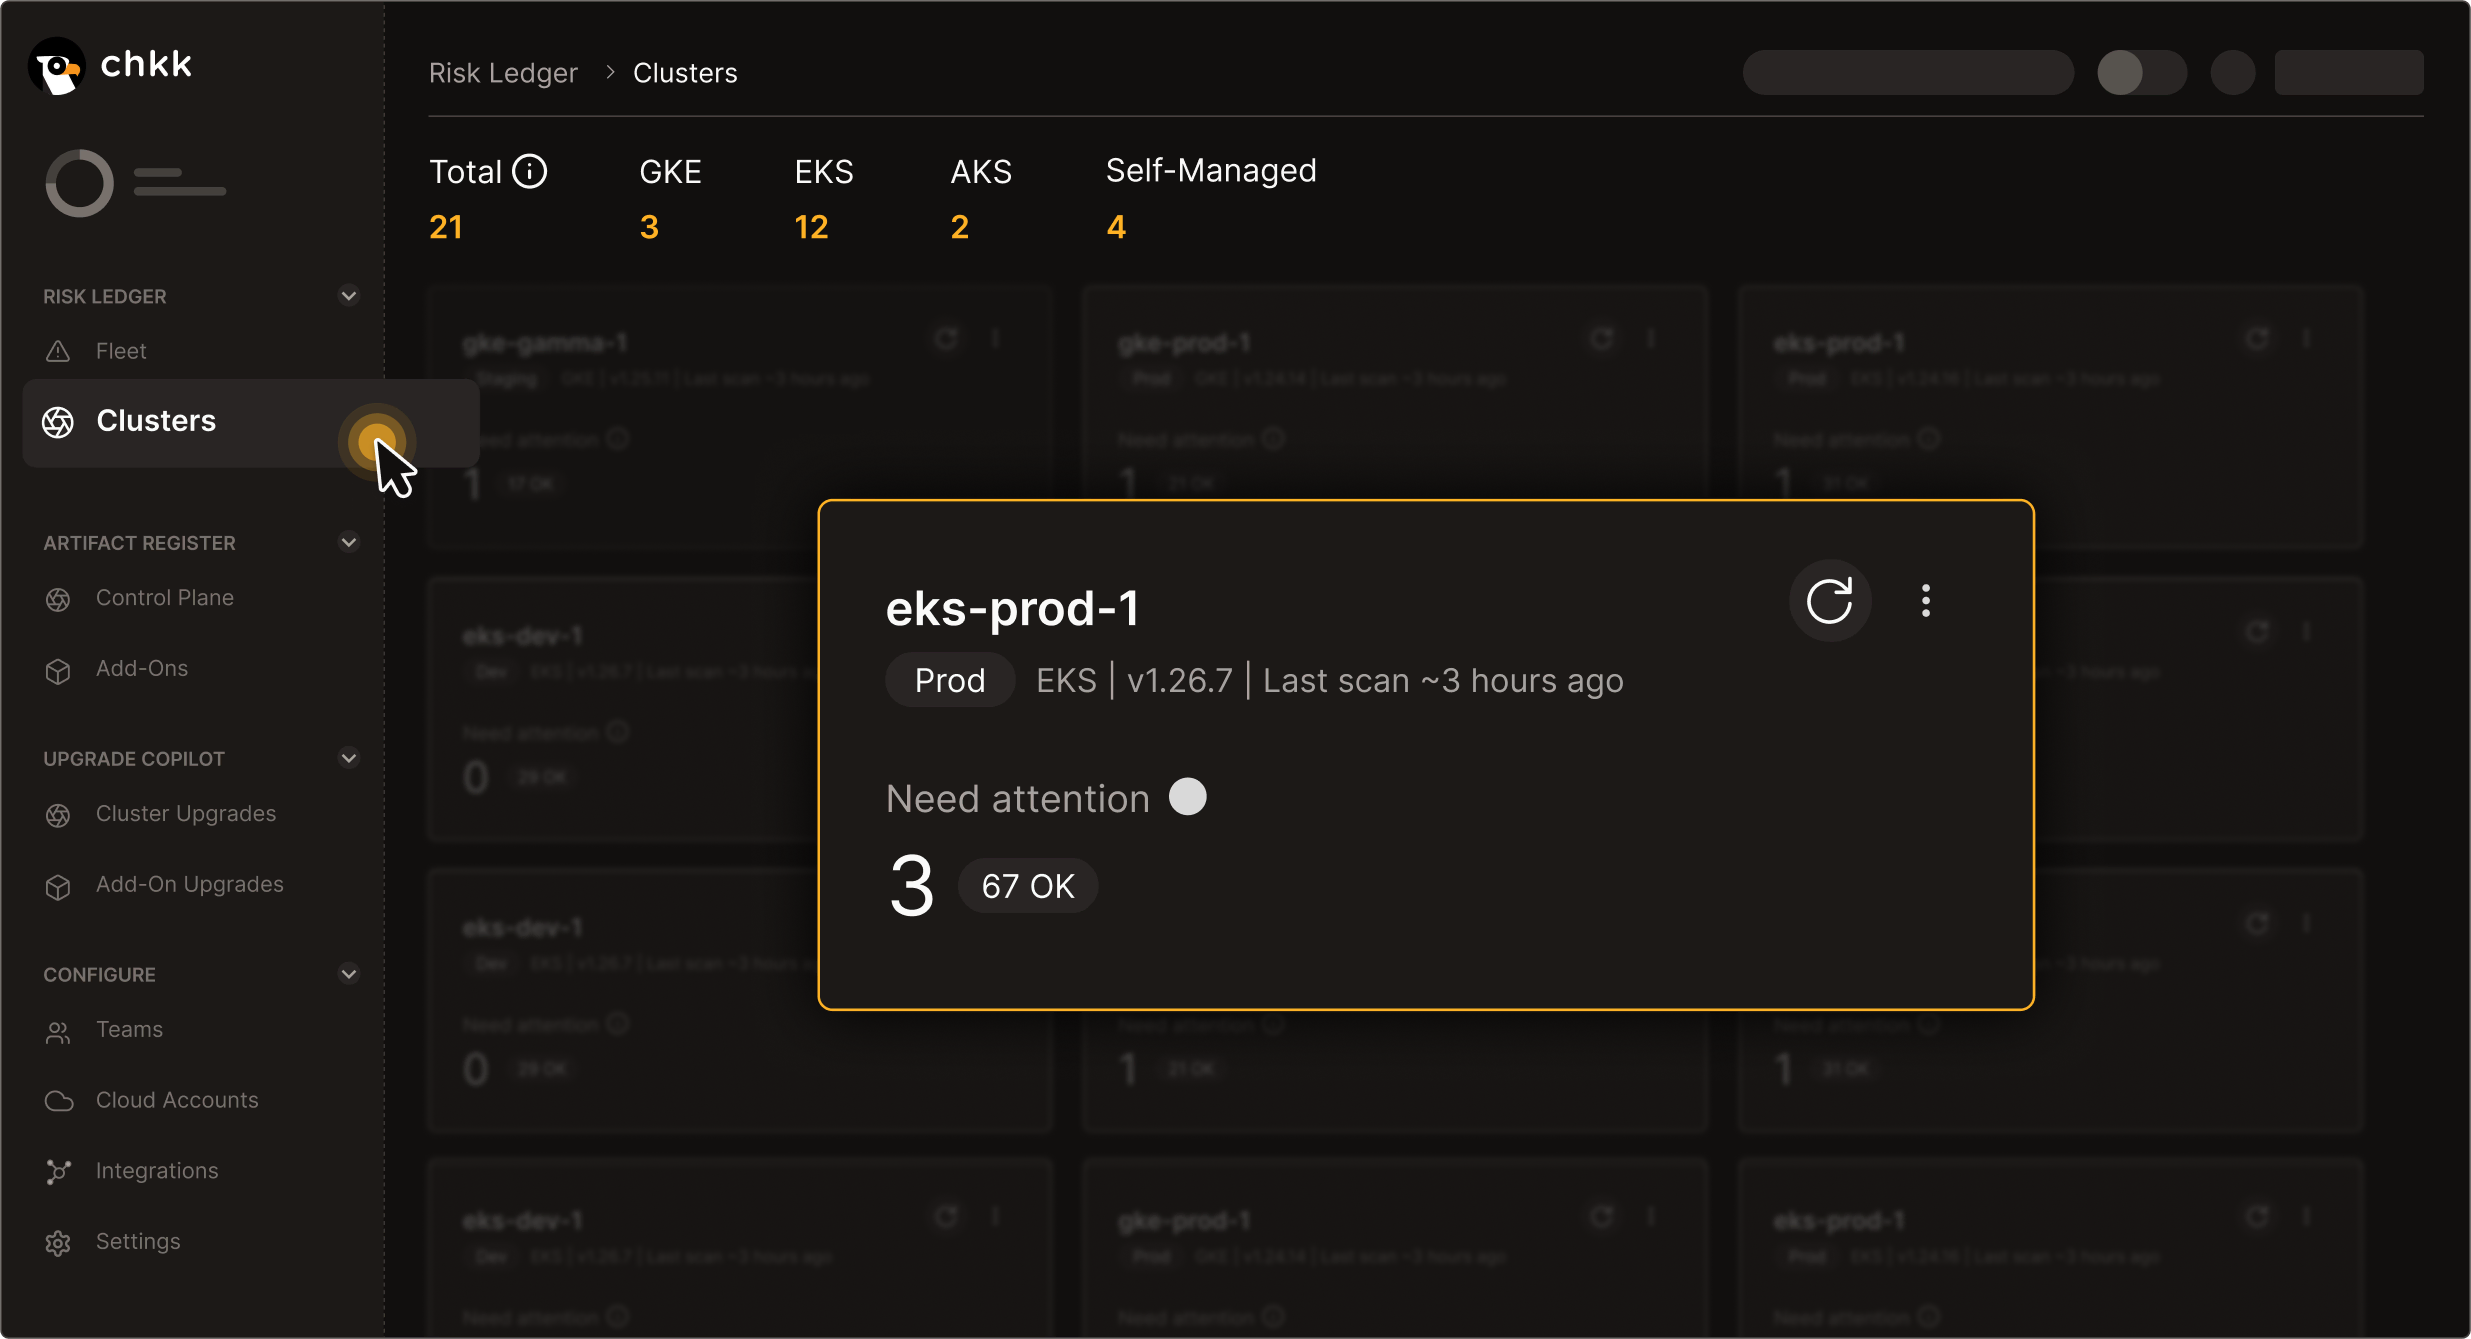Collapse the CONFIGURE section
Image resolution: width=2471 pixels, height=1339 pixels.
(348, 974)
